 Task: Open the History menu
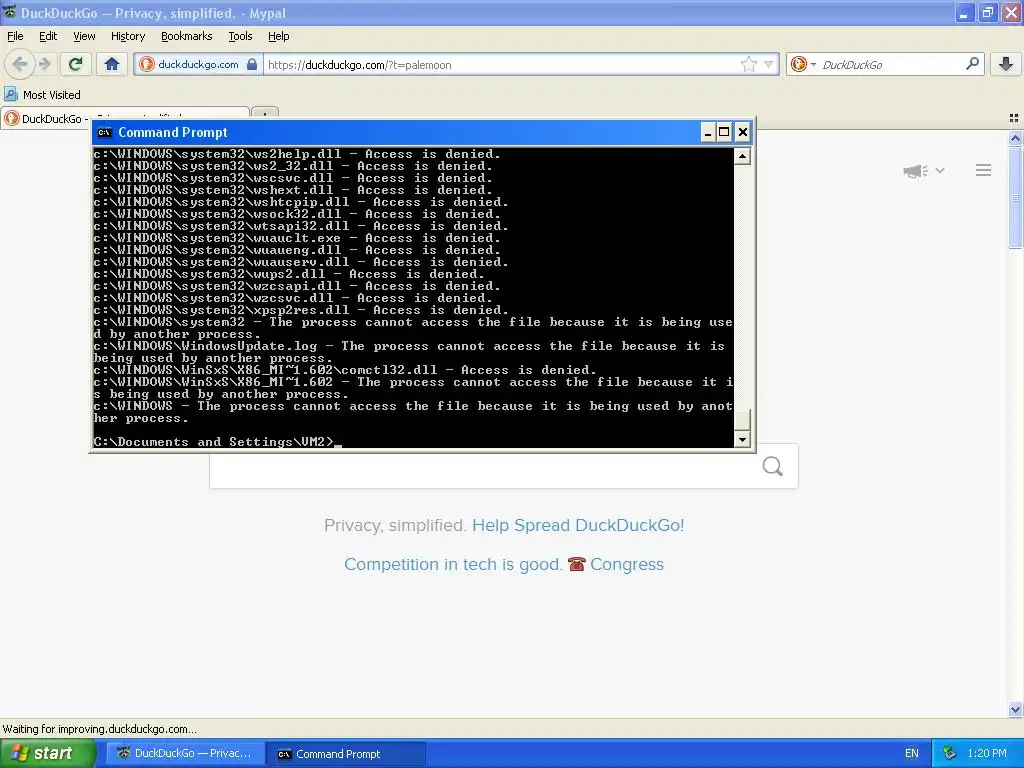click(127, 36)
